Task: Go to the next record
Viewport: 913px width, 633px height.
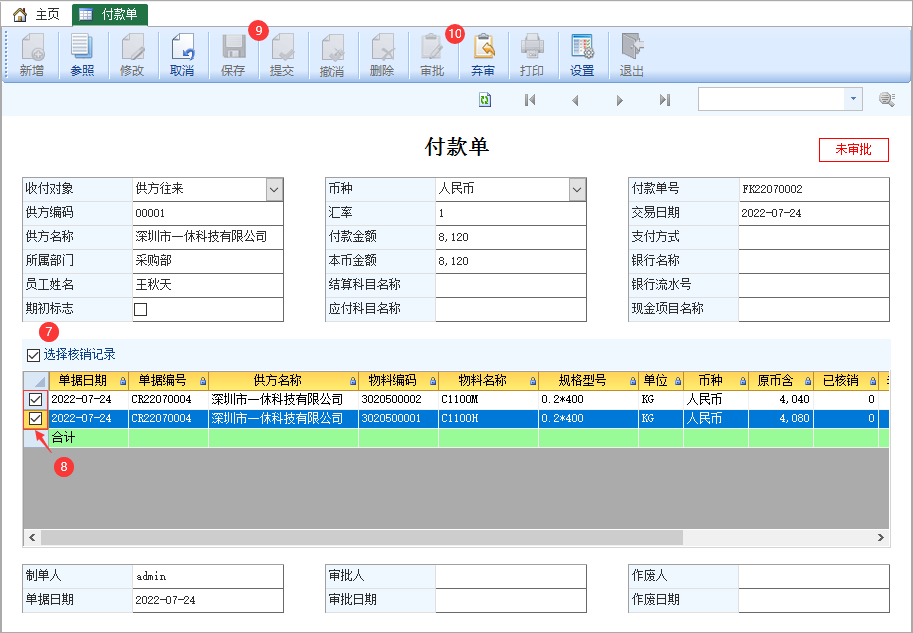Action: click(x=620, y=100)
